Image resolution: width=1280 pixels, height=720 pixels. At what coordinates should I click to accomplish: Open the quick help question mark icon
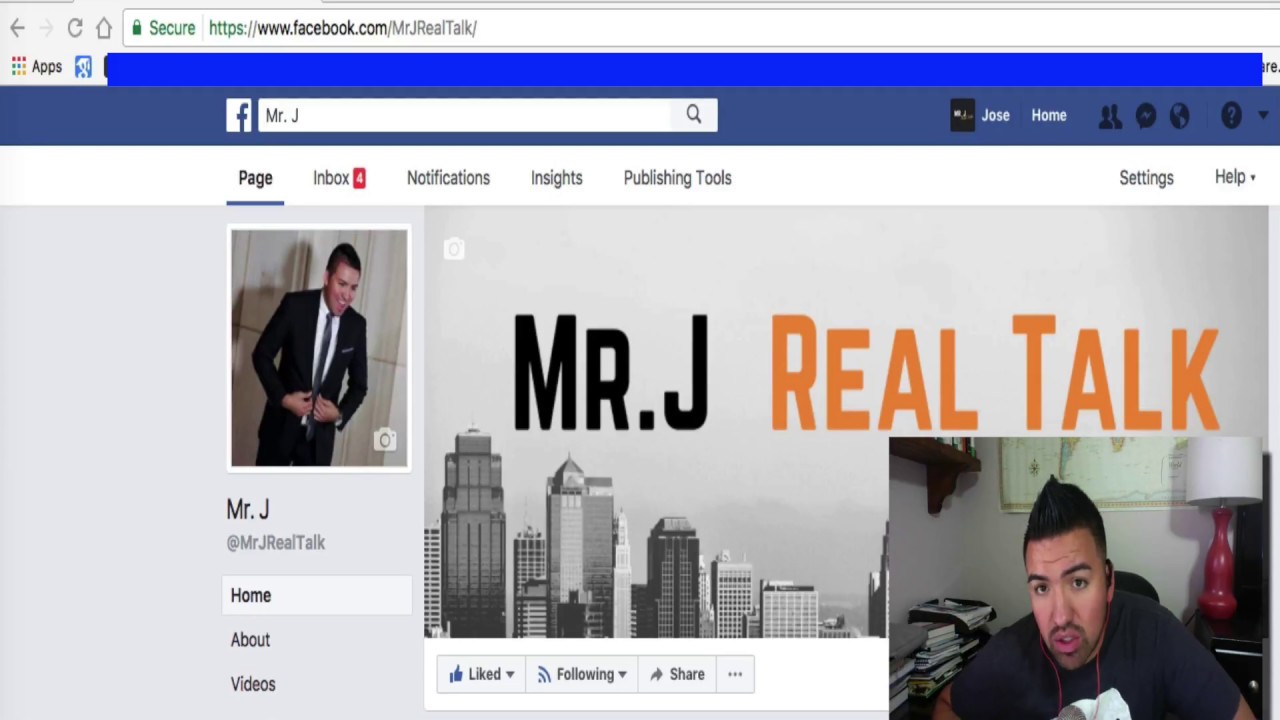1231,116
